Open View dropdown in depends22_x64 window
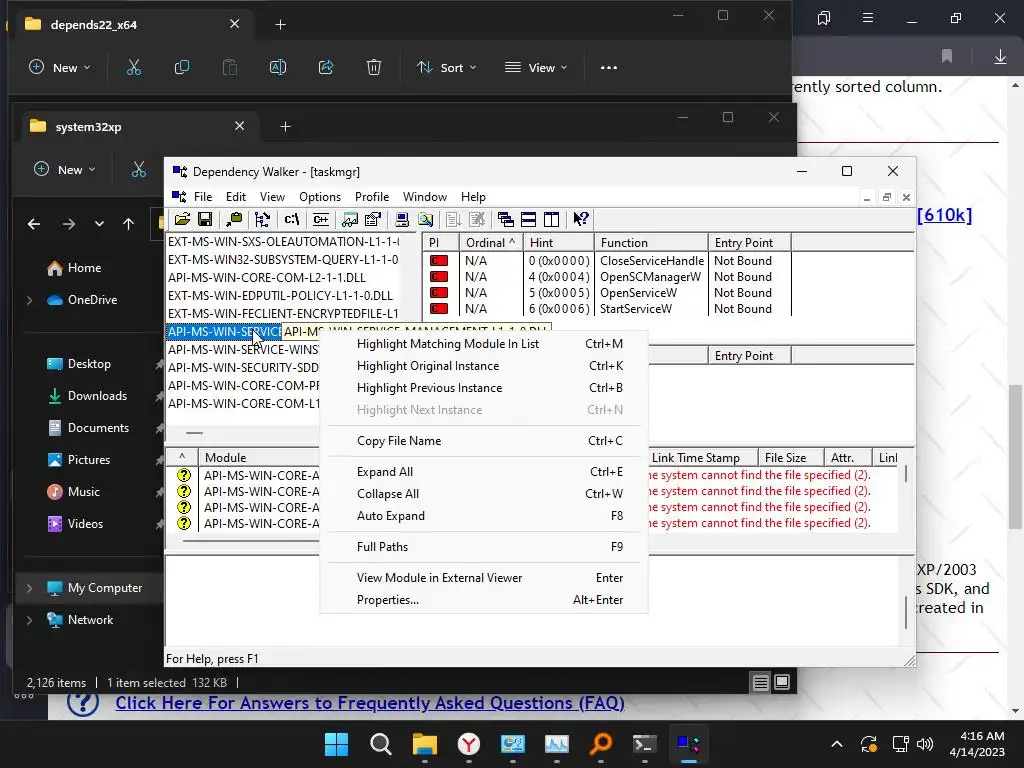This screenshot has width=1024, height=768. click(x=536, y=67)
